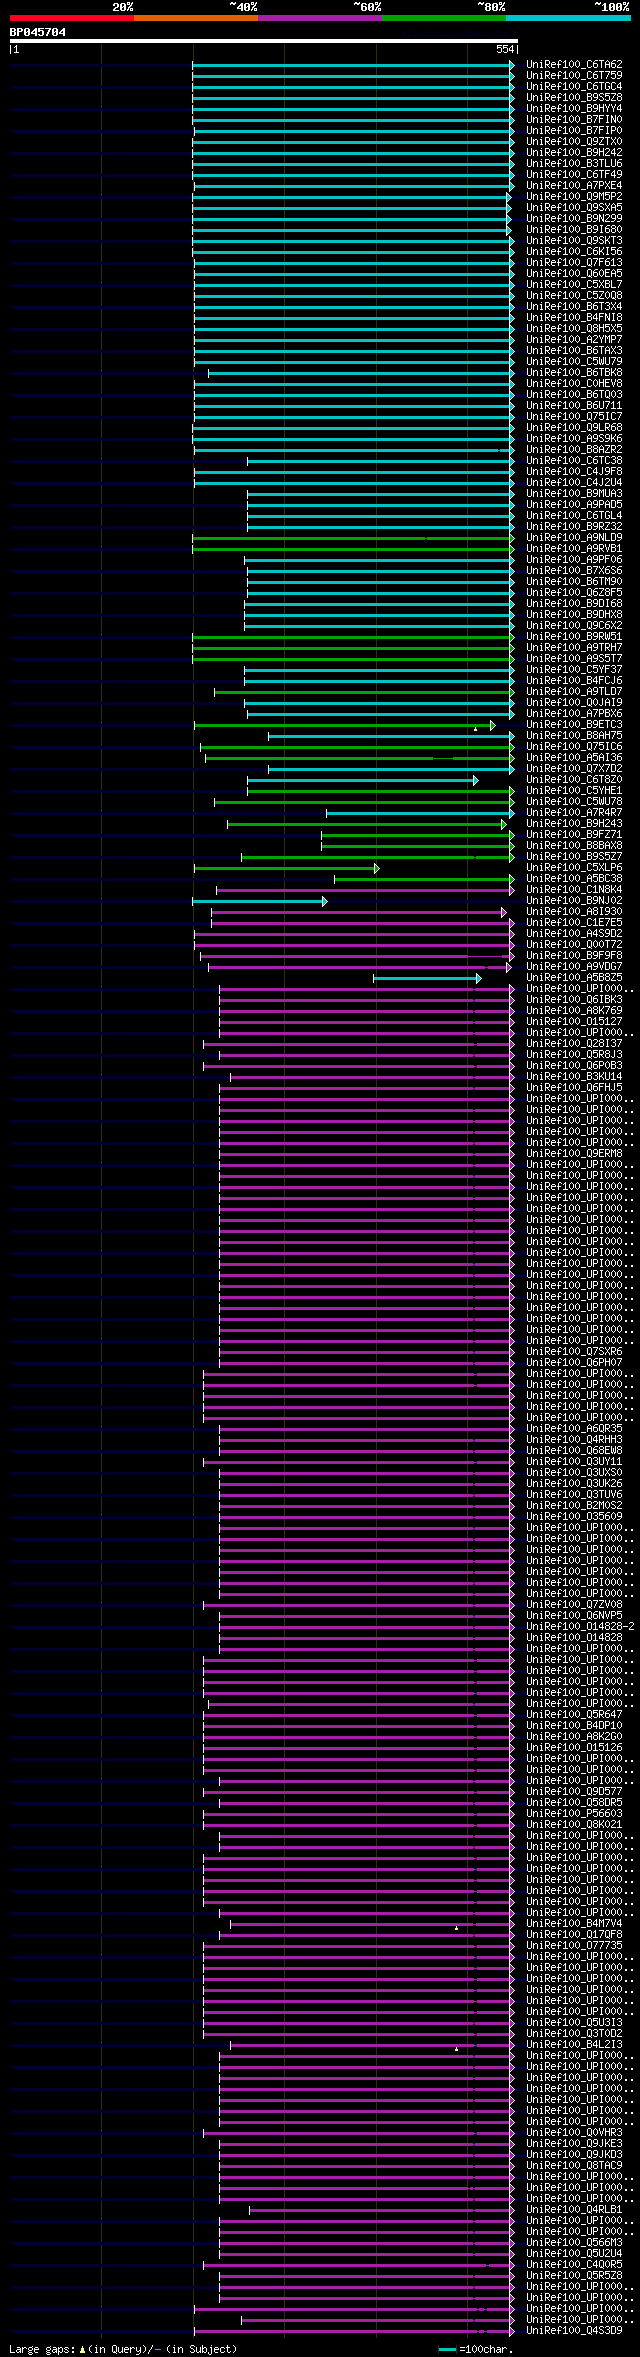Select the UniRef100_A5B8Z5 label

[574, 978]
